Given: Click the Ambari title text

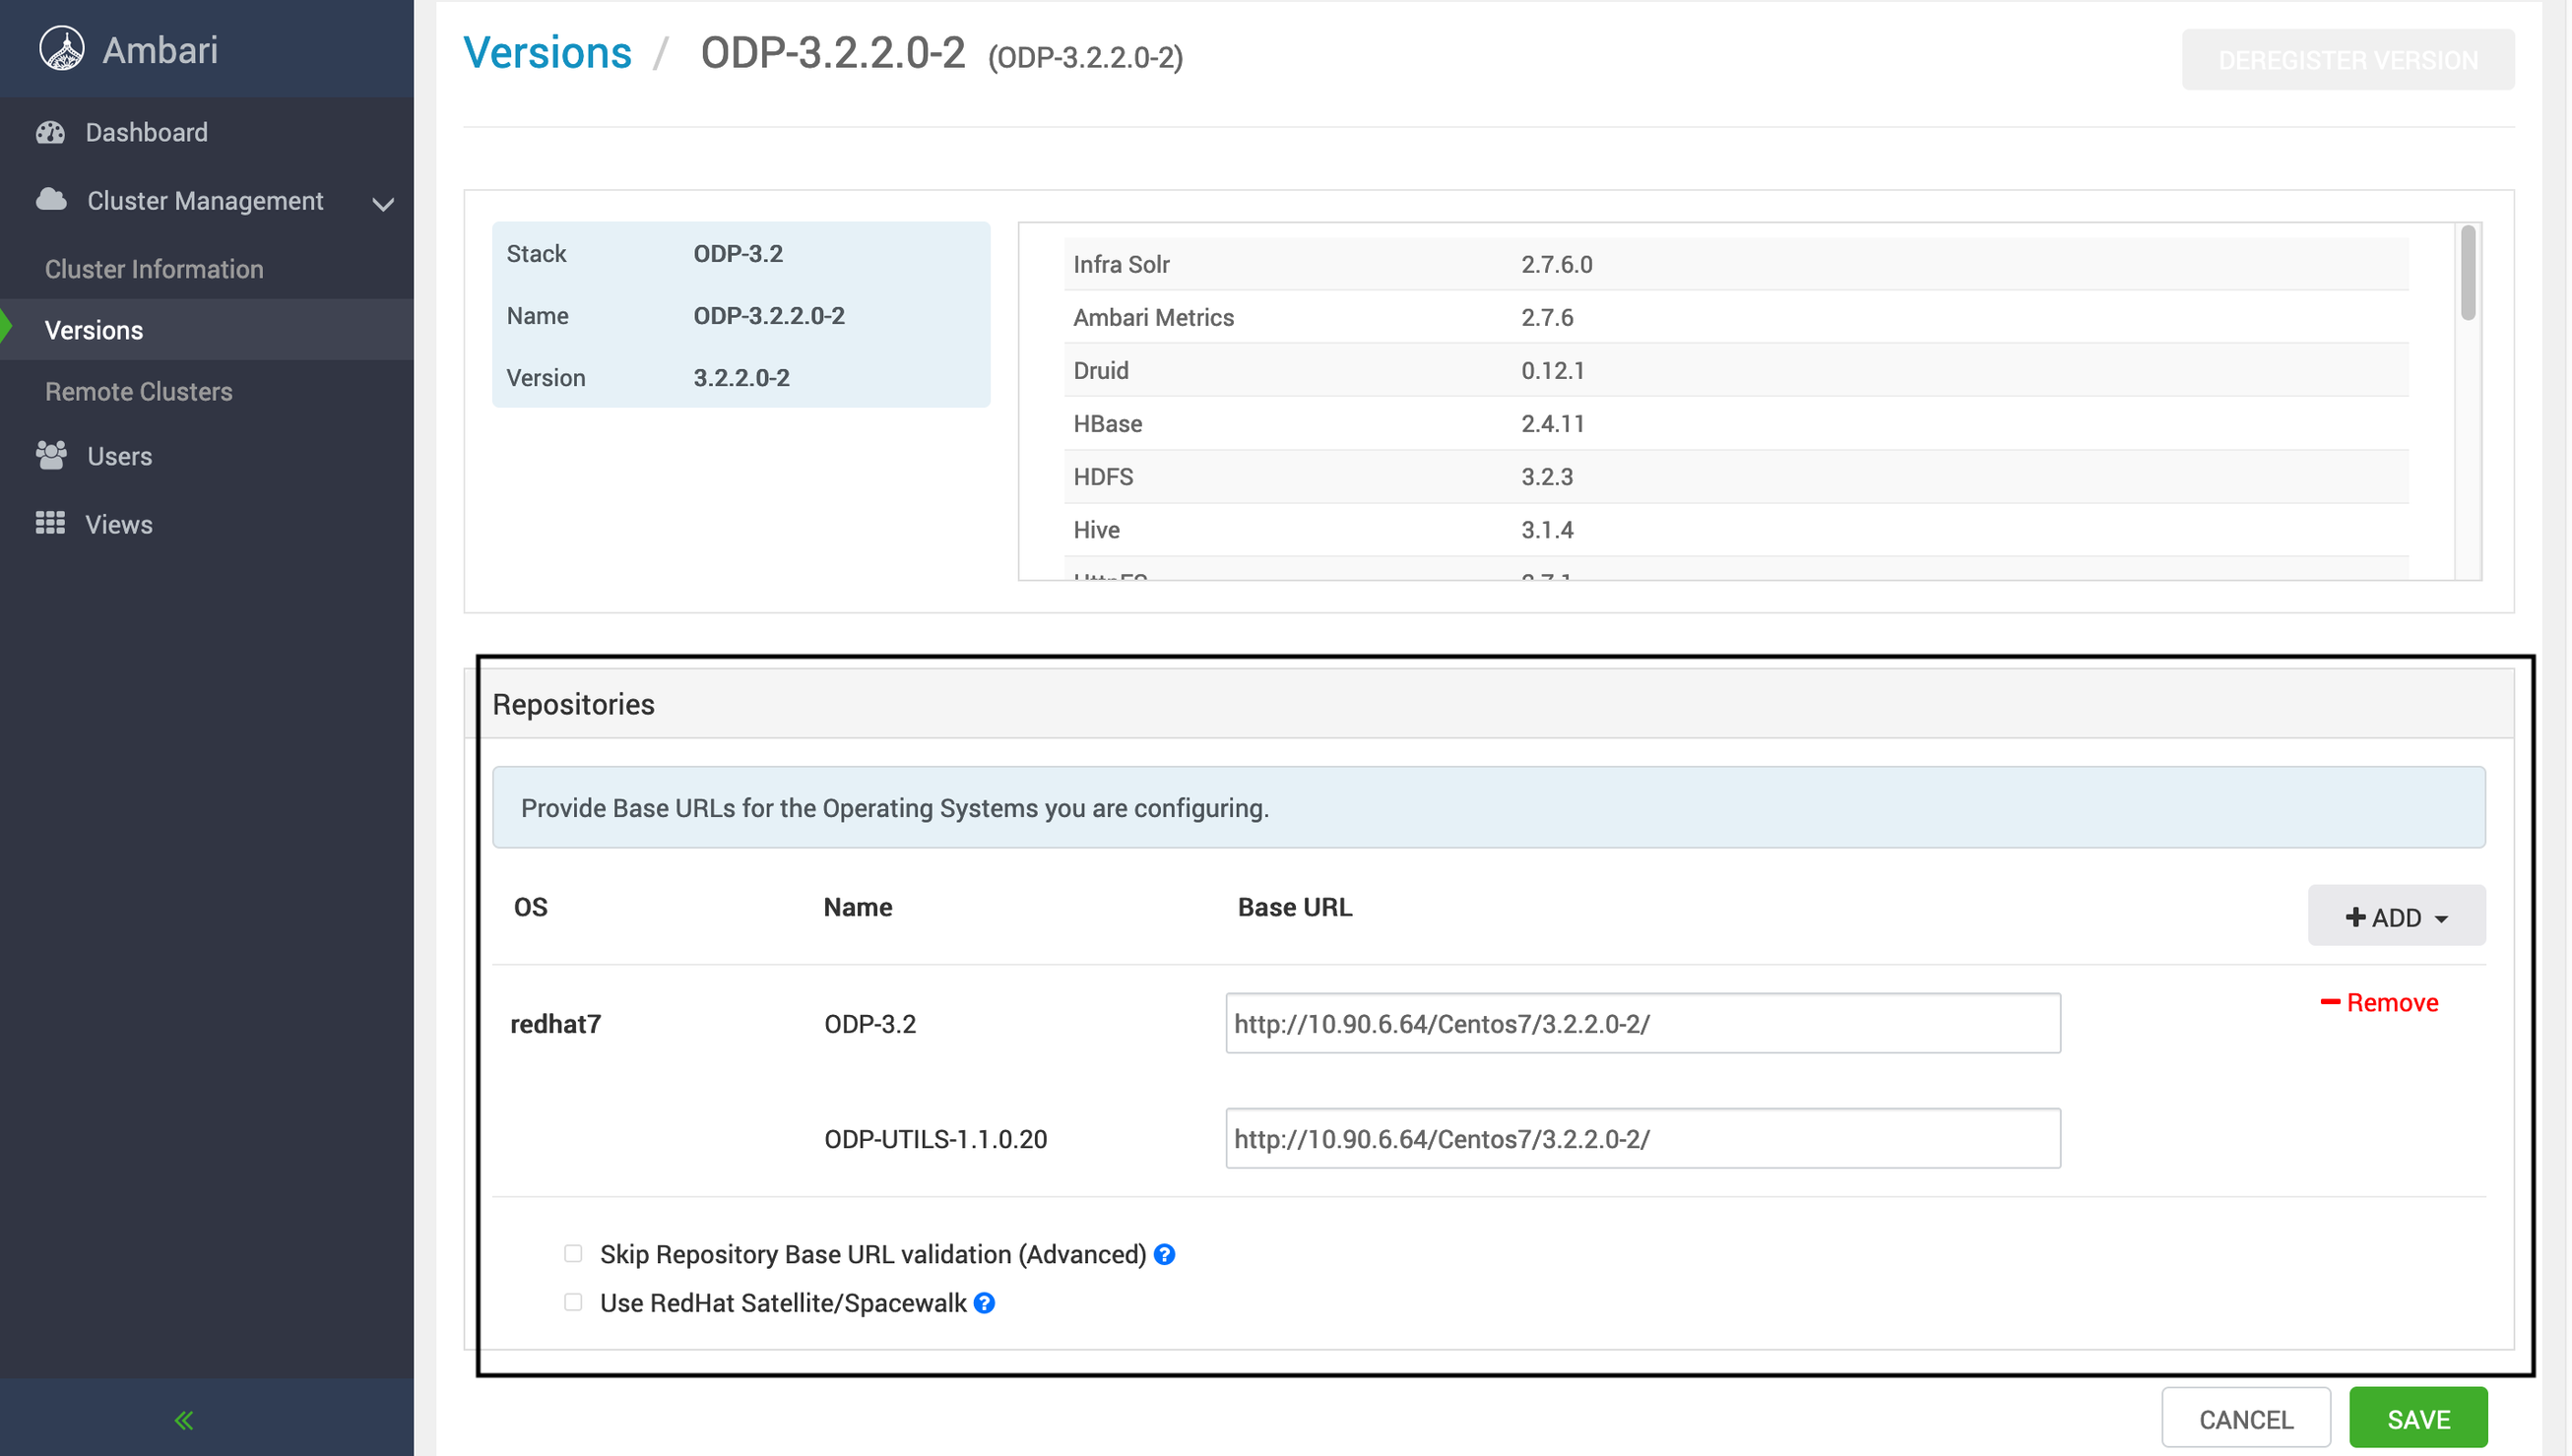Looking at the screenshot, I should (x=160, y=50).
